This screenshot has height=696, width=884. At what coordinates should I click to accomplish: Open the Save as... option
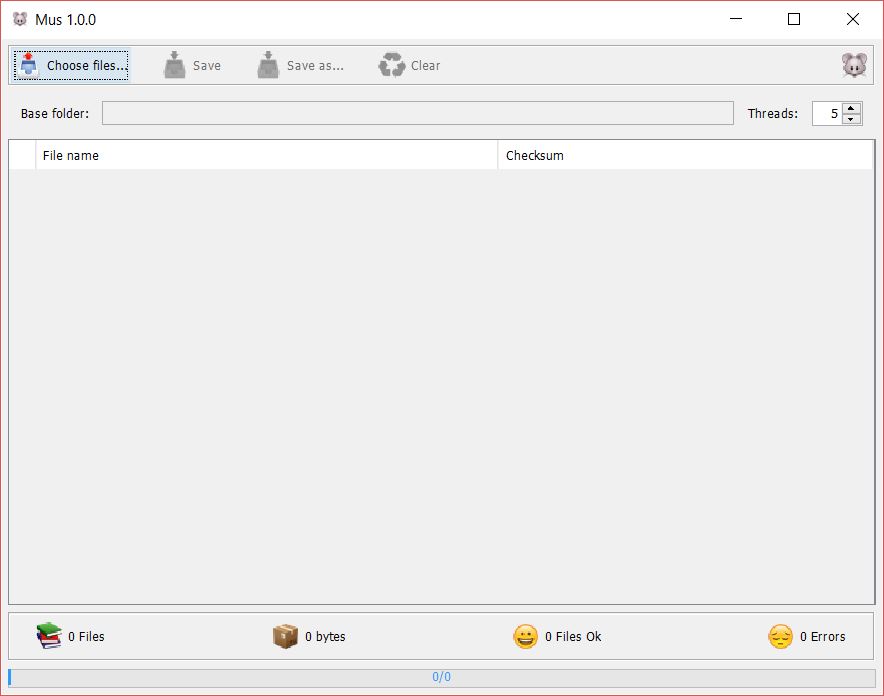300,65
